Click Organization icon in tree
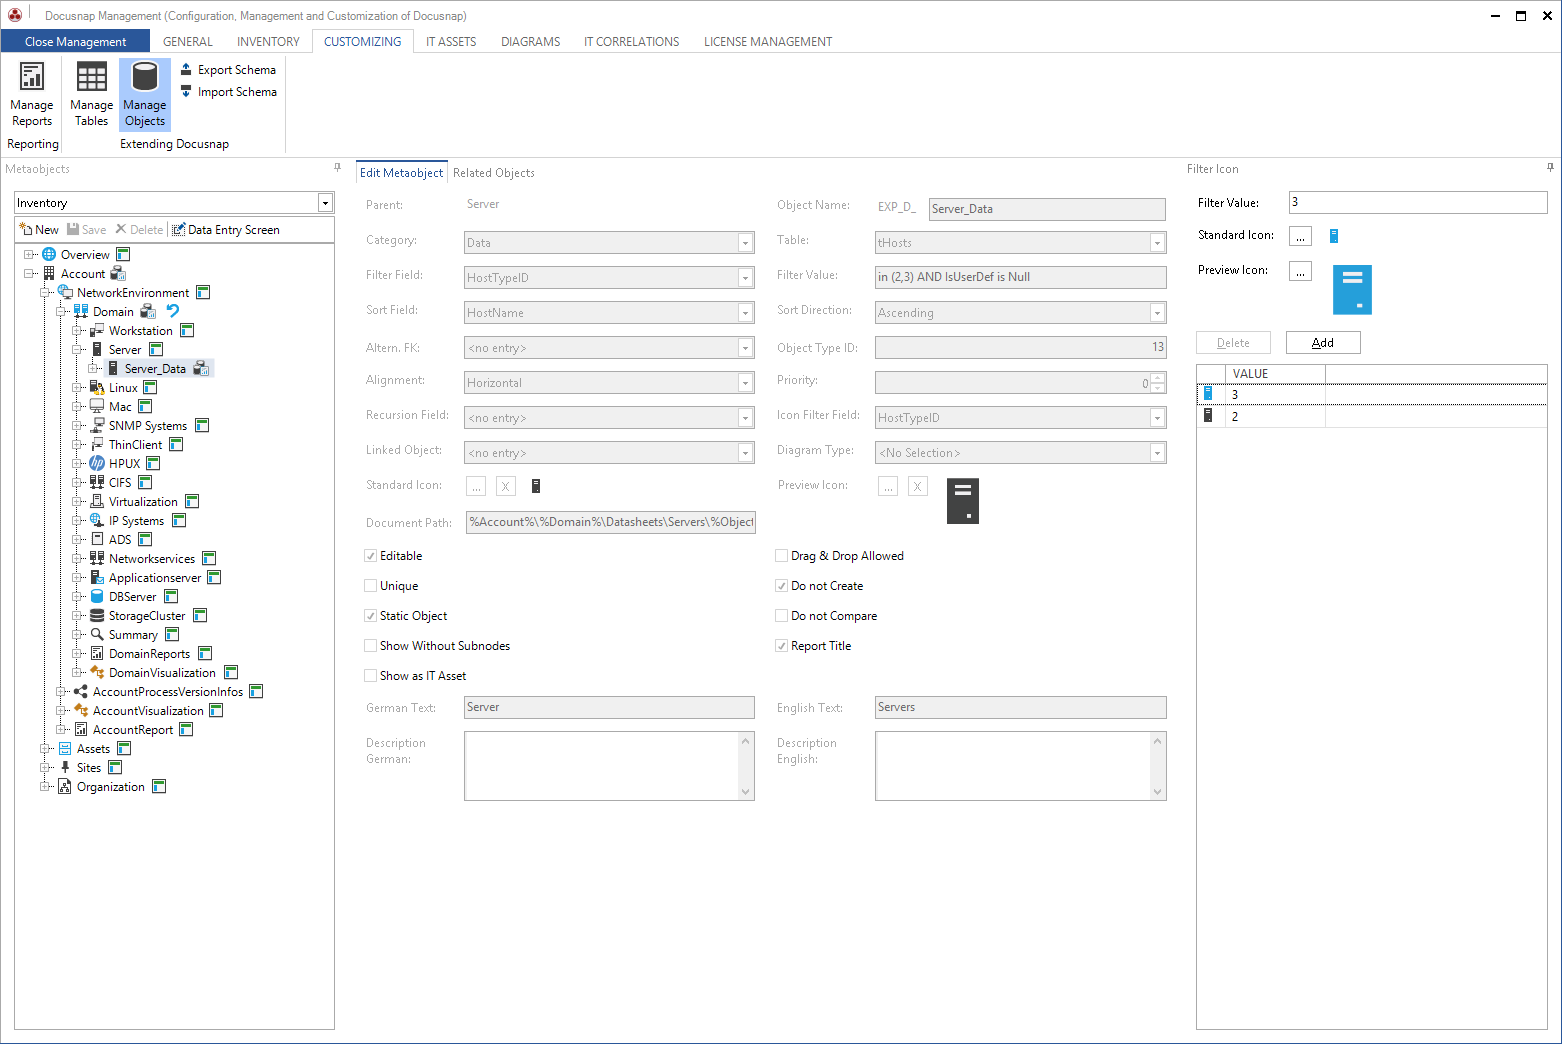Screen dimensions: 1562x1044 (x=65, y=787)
